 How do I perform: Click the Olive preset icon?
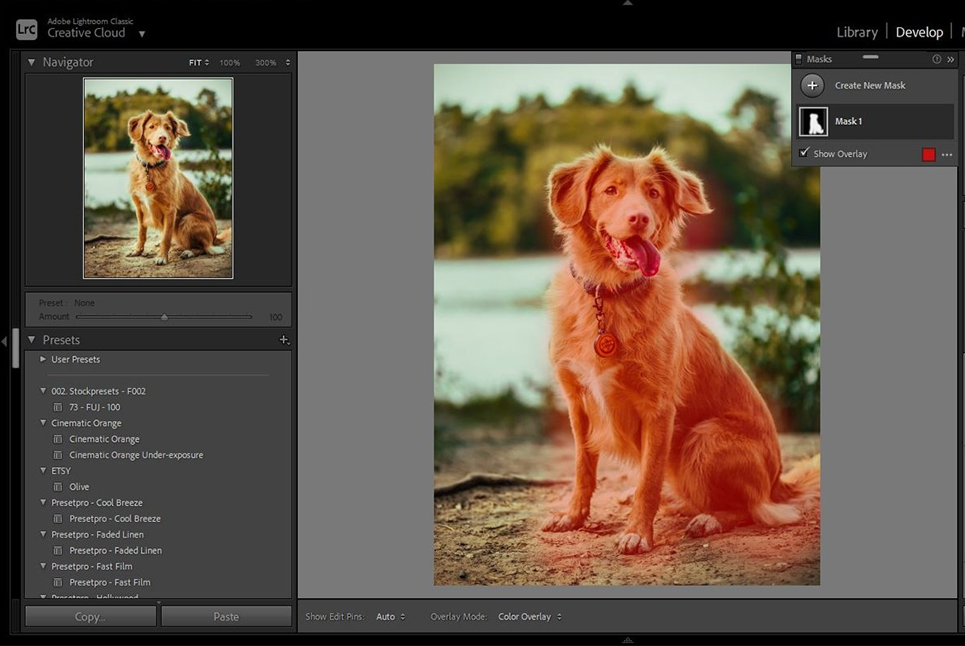(58, 487)
